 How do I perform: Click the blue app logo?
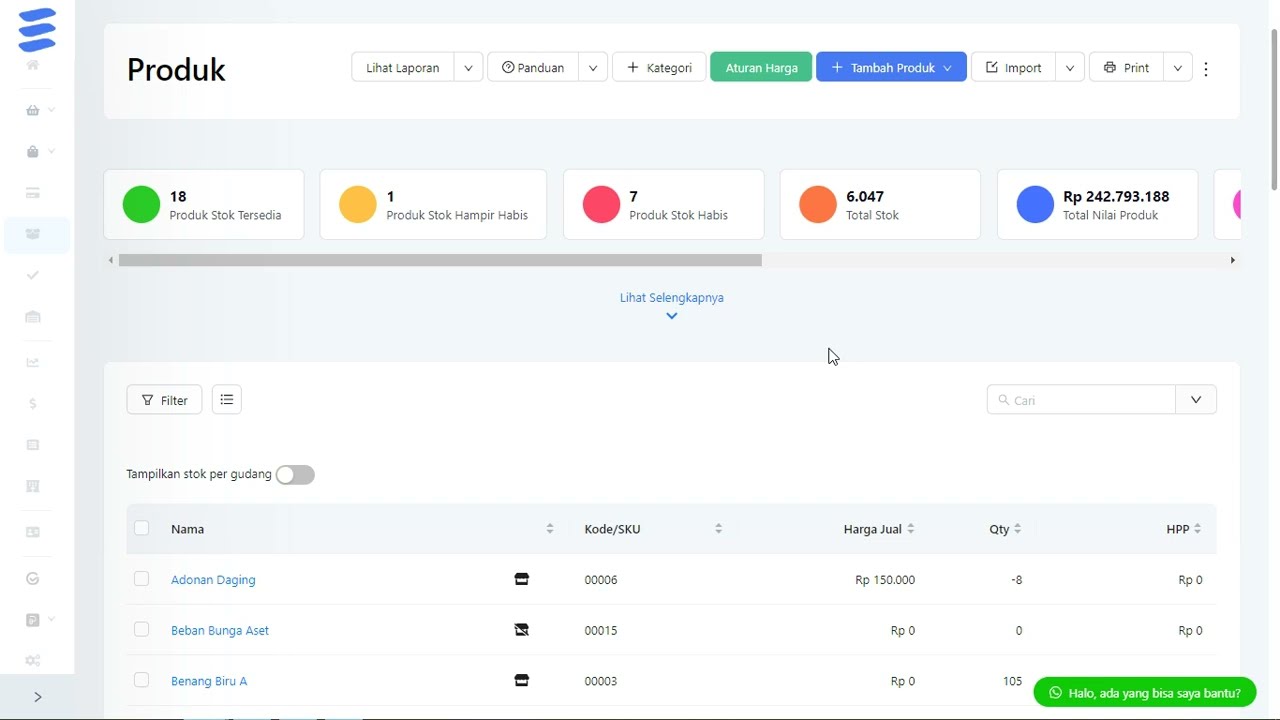37,30
